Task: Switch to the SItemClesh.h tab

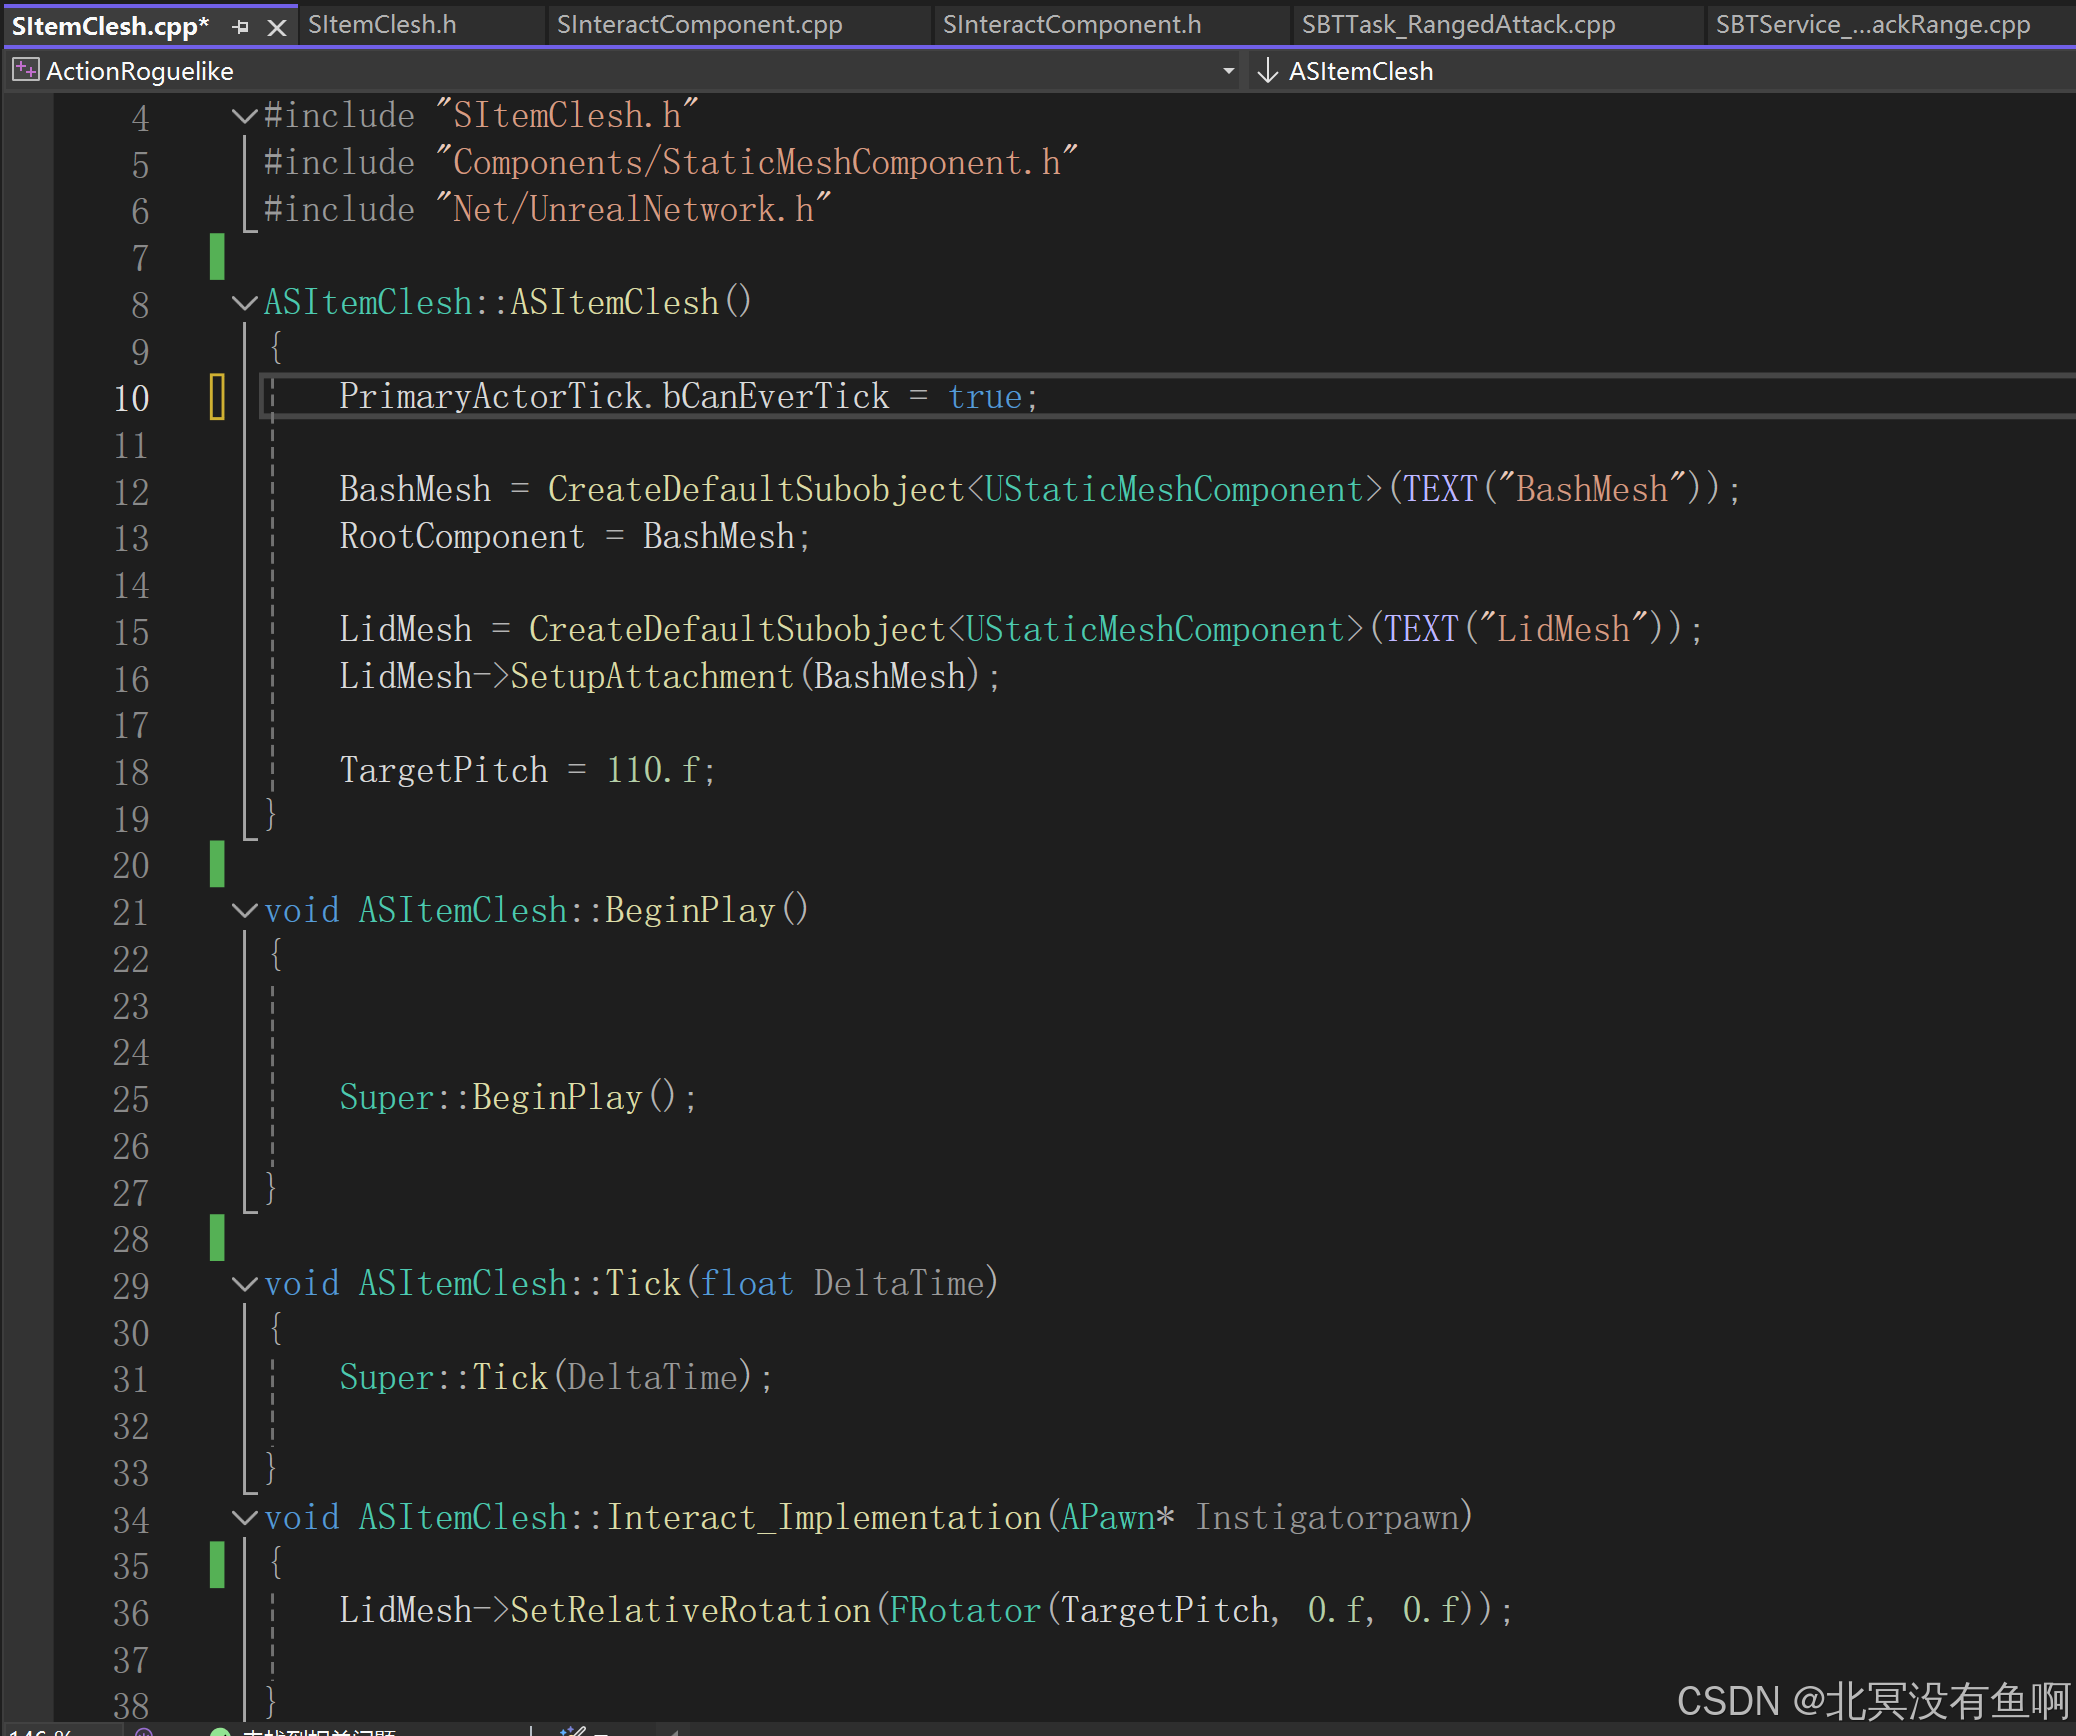Action: [382, 25]
